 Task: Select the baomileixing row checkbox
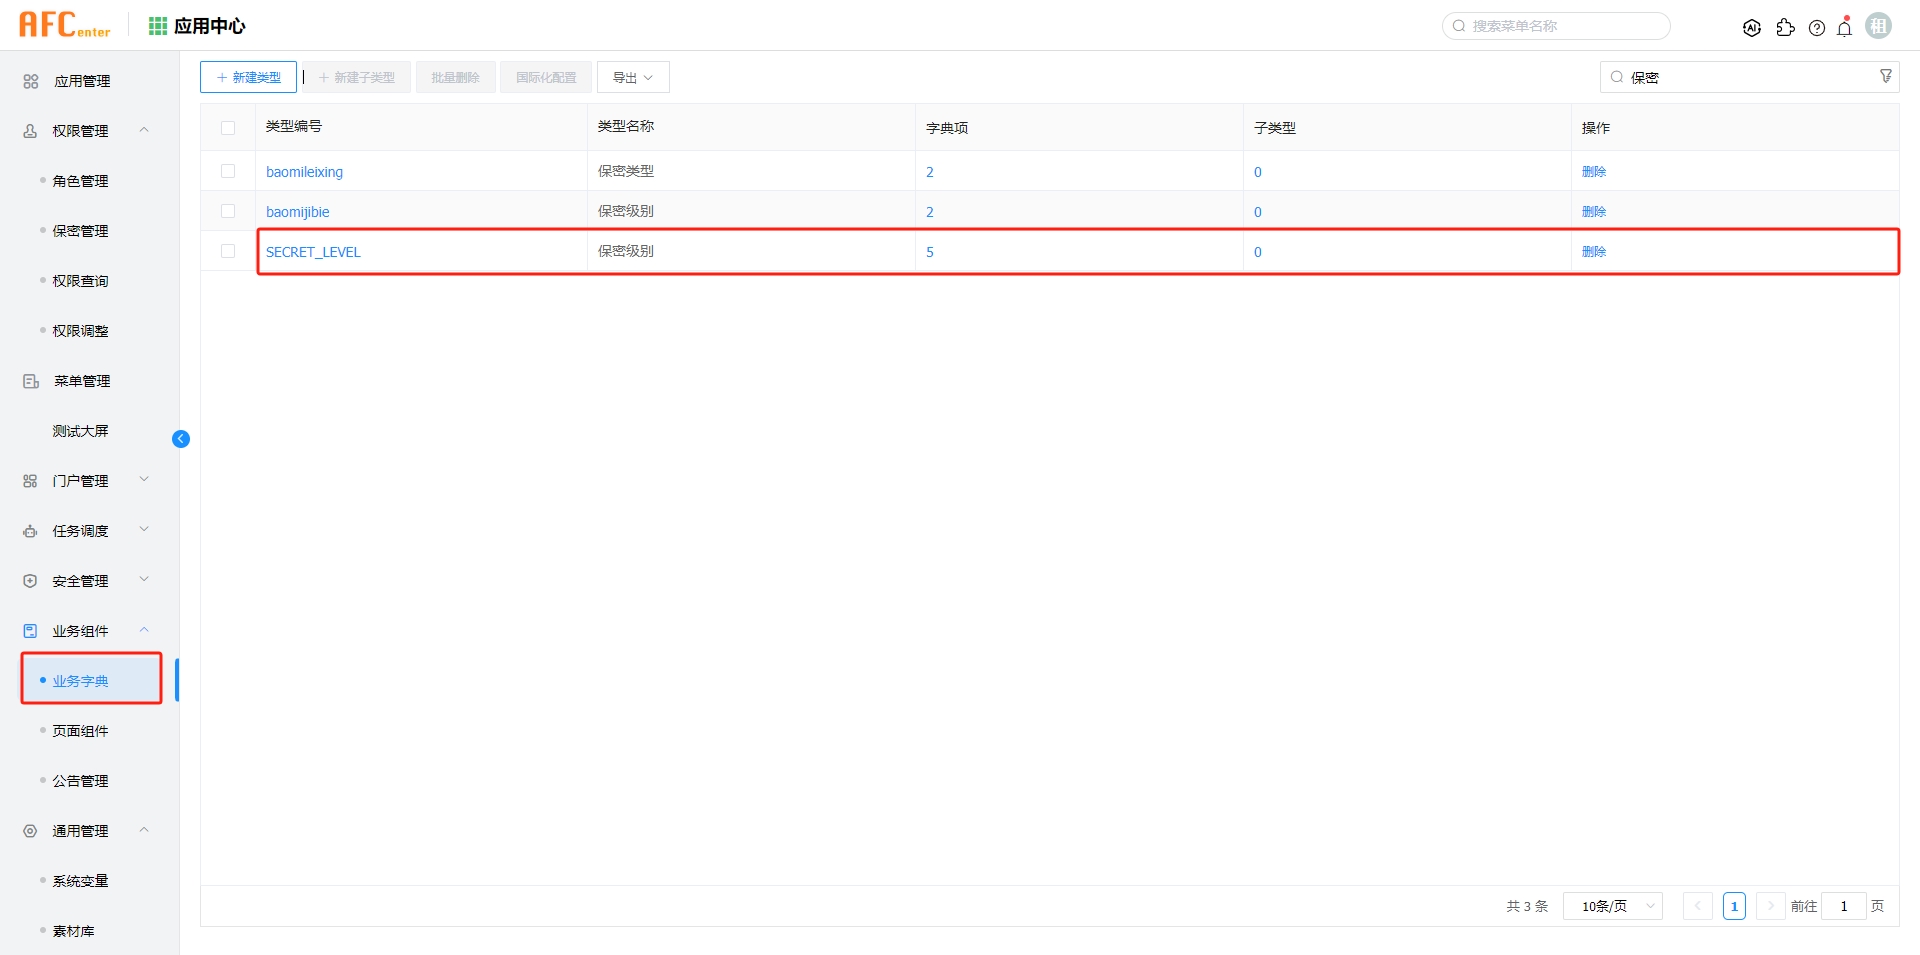pos(228,170)
